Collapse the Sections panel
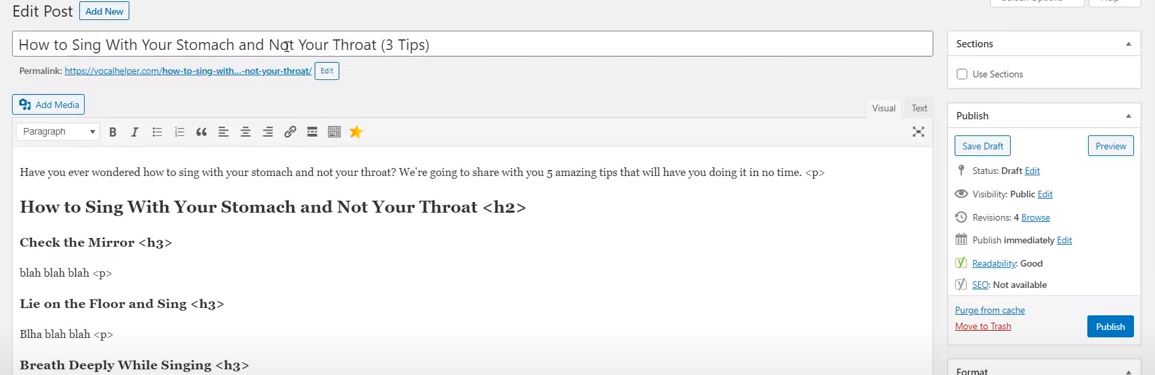Image resolution: width=1155 pixels, height=375 pixels. click(1128, 44)
